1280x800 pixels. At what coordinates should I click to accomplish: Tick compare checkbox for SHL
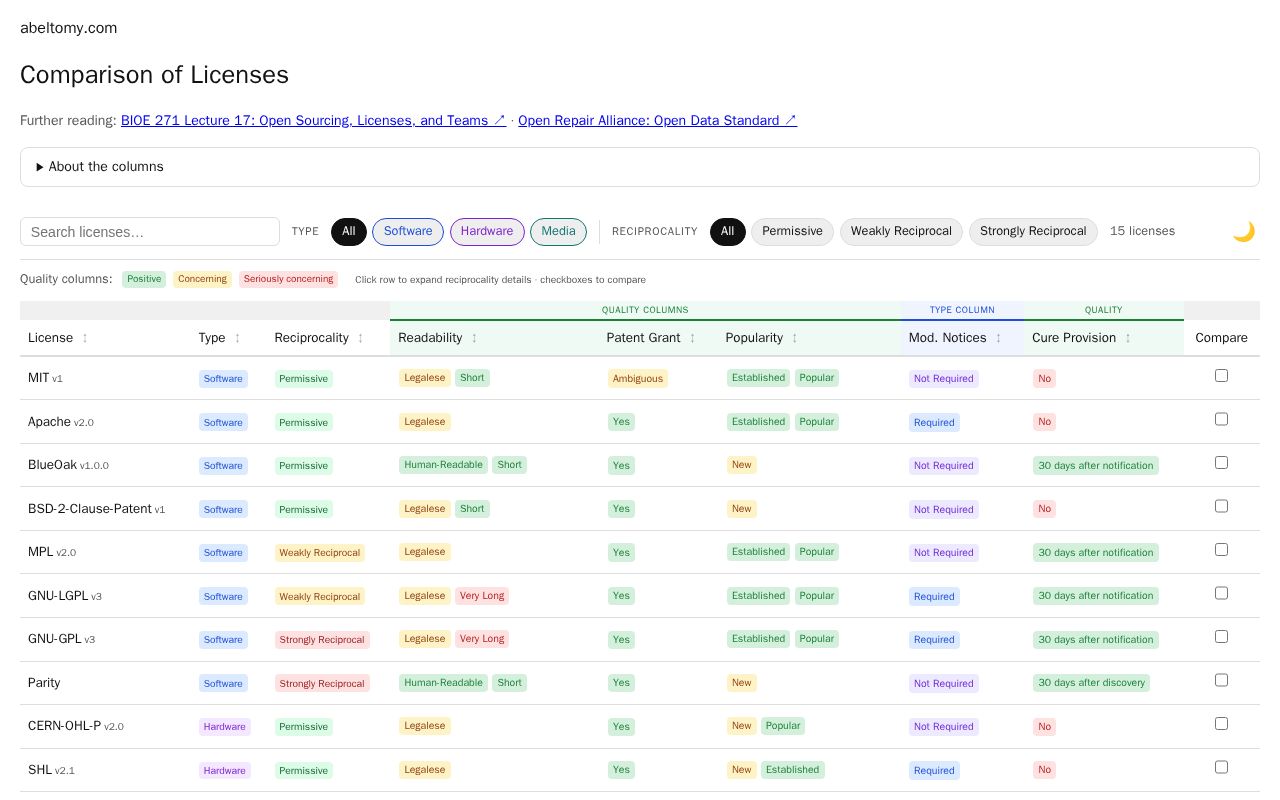tap(1221, 767)
